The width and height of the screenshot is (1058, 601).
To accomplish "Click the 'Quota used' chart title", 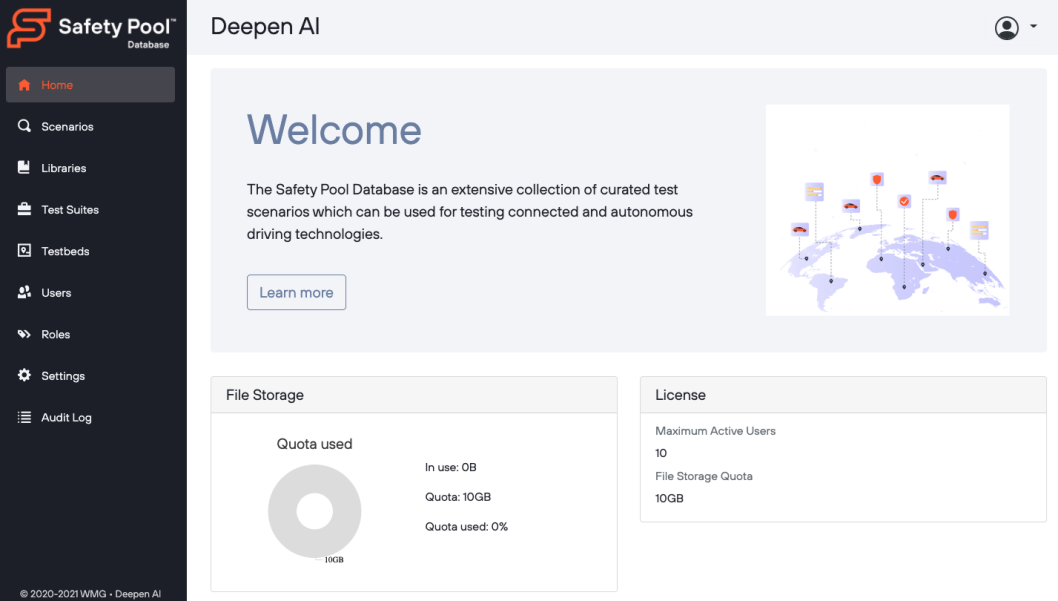I will (314, 444).
